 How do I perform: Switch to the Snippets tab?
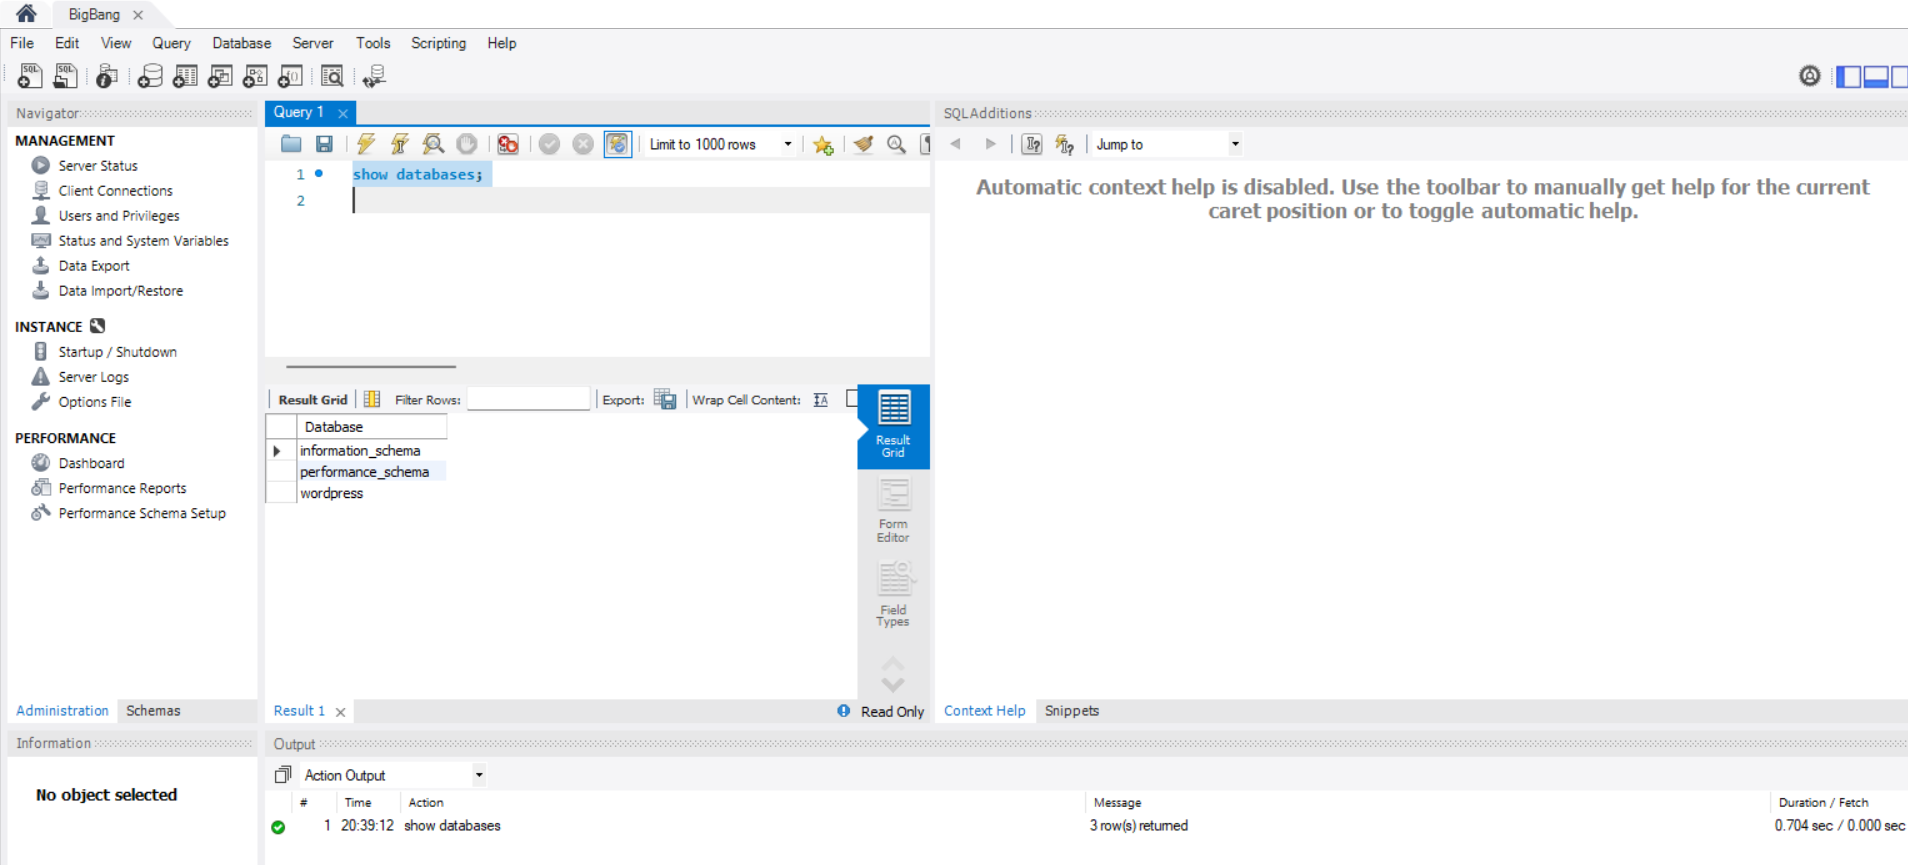pos(1071,711)
